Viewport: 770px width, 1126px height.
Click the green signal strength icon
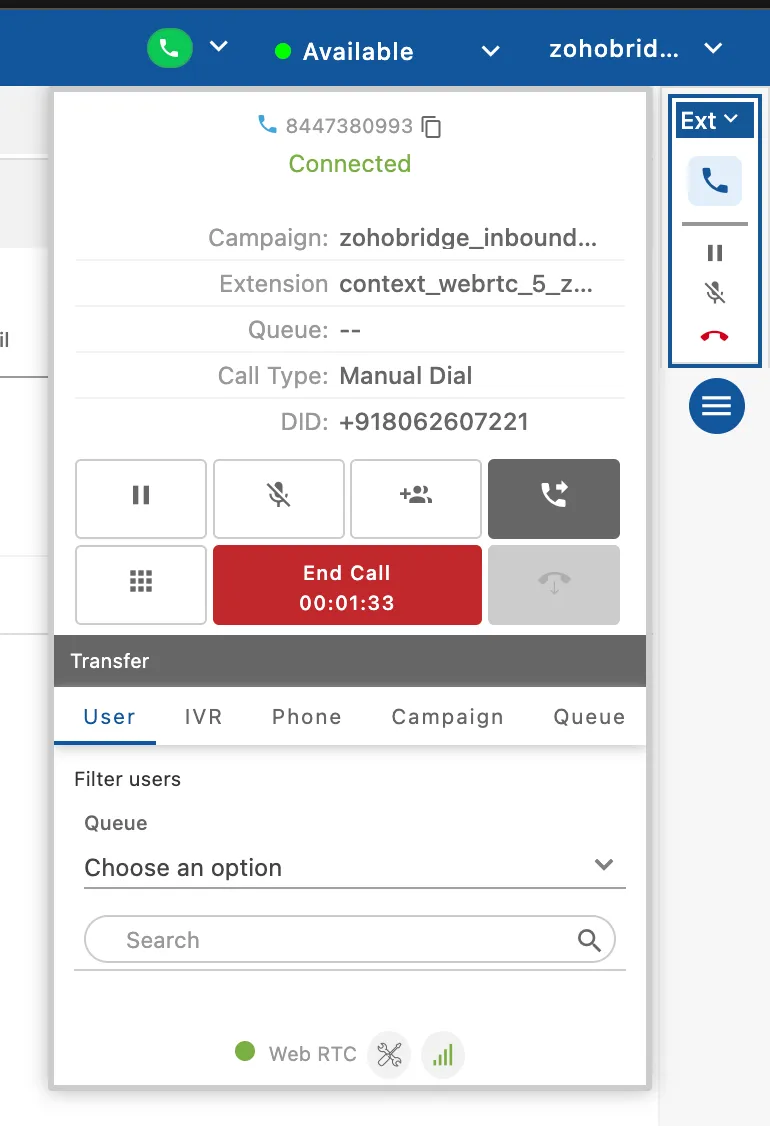(442, 1055)
